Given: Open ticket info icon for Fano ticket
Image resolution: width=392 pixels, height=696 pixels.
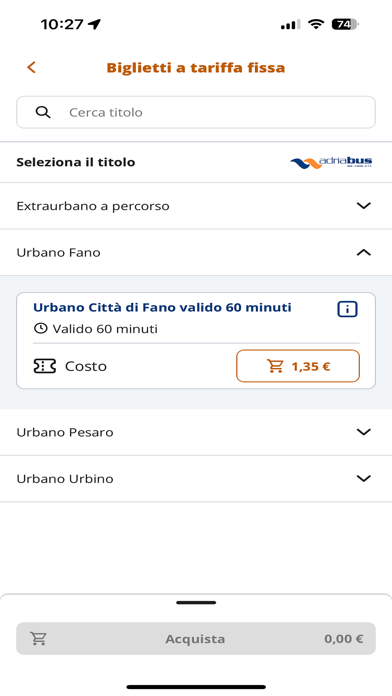Looking at the screenshot, I should point(347,309).
